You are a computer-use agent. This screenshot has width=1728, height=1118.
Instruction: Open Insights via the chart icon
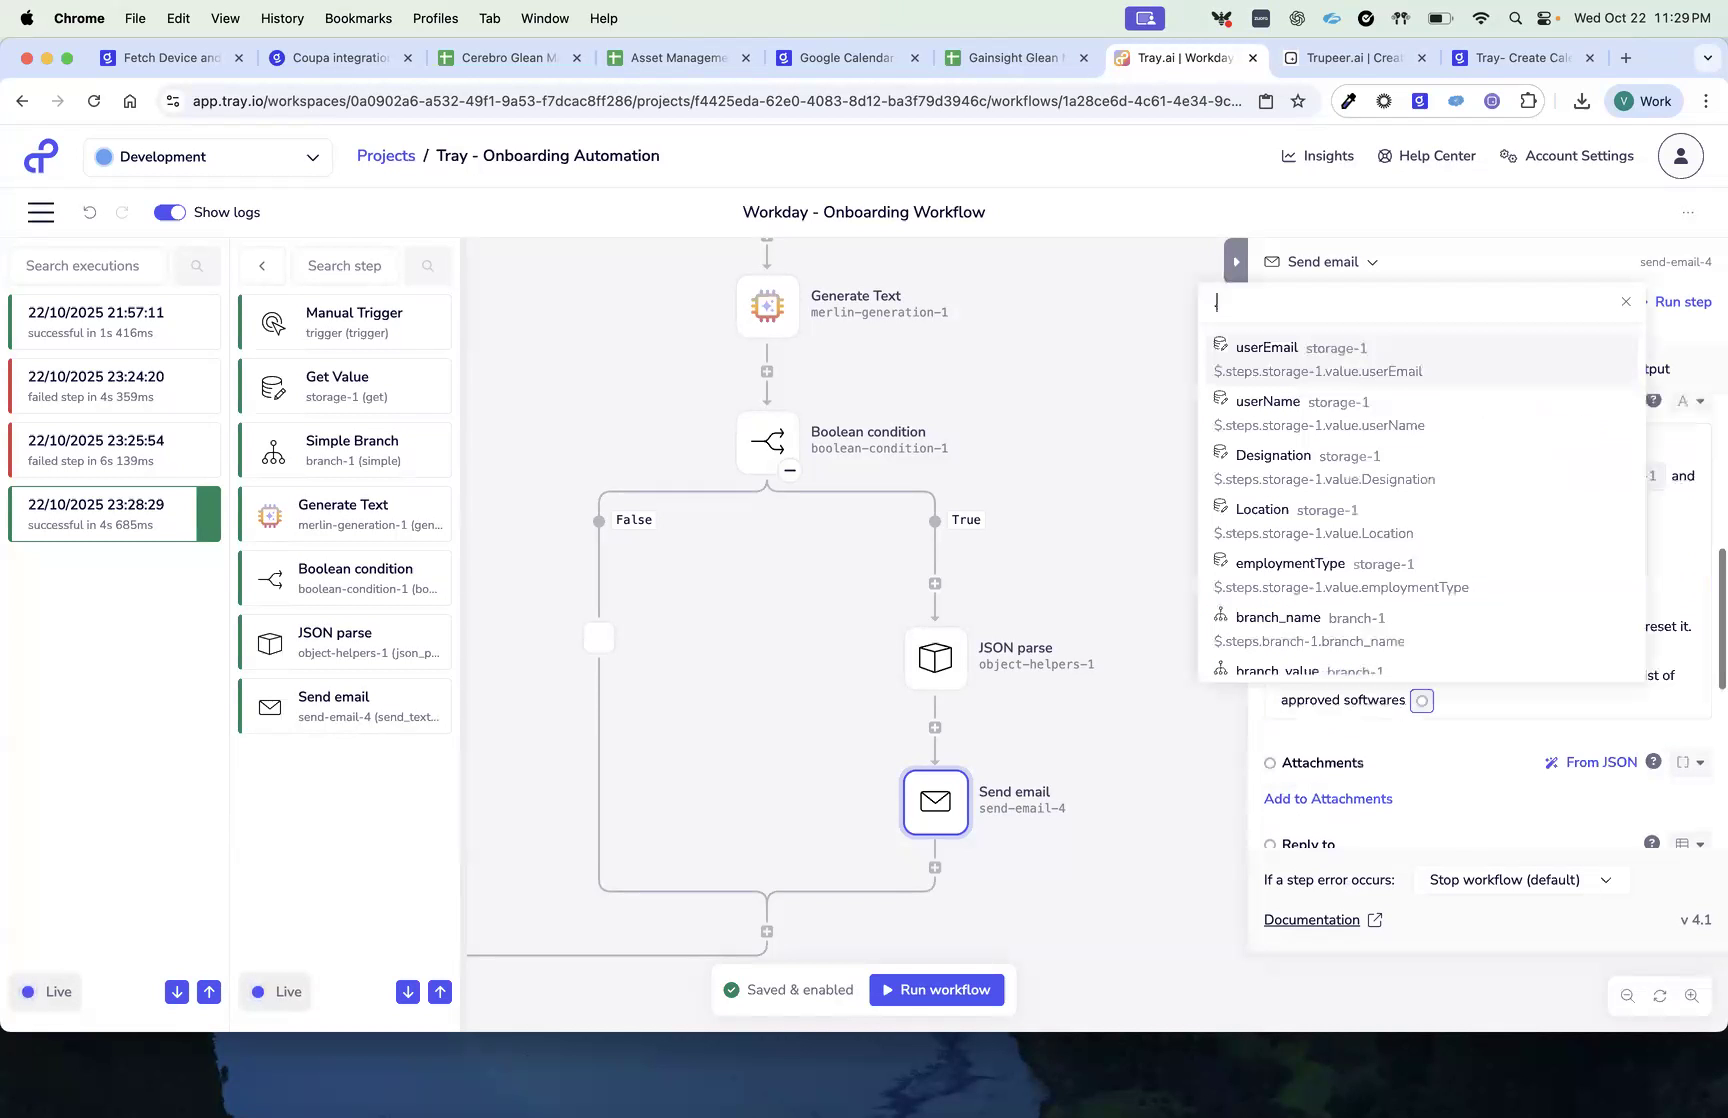1289,156
